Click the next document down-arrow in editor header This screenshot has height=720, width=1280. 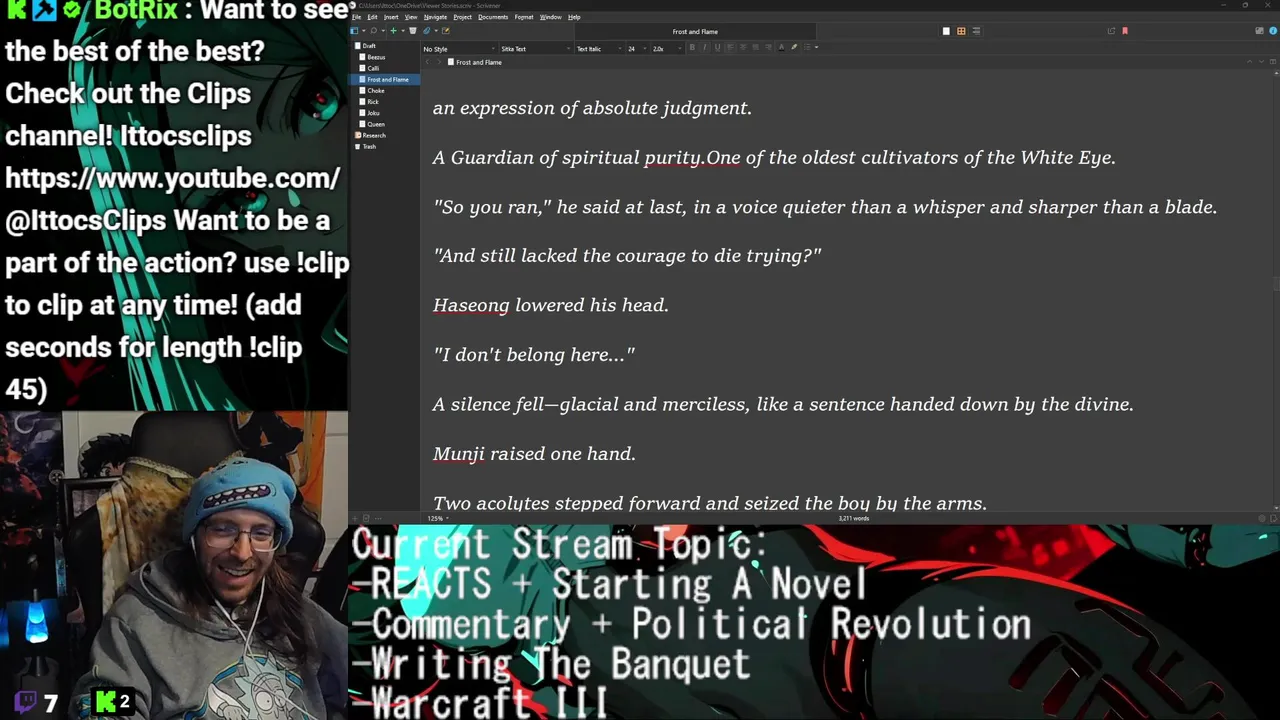coord(1261,62)
